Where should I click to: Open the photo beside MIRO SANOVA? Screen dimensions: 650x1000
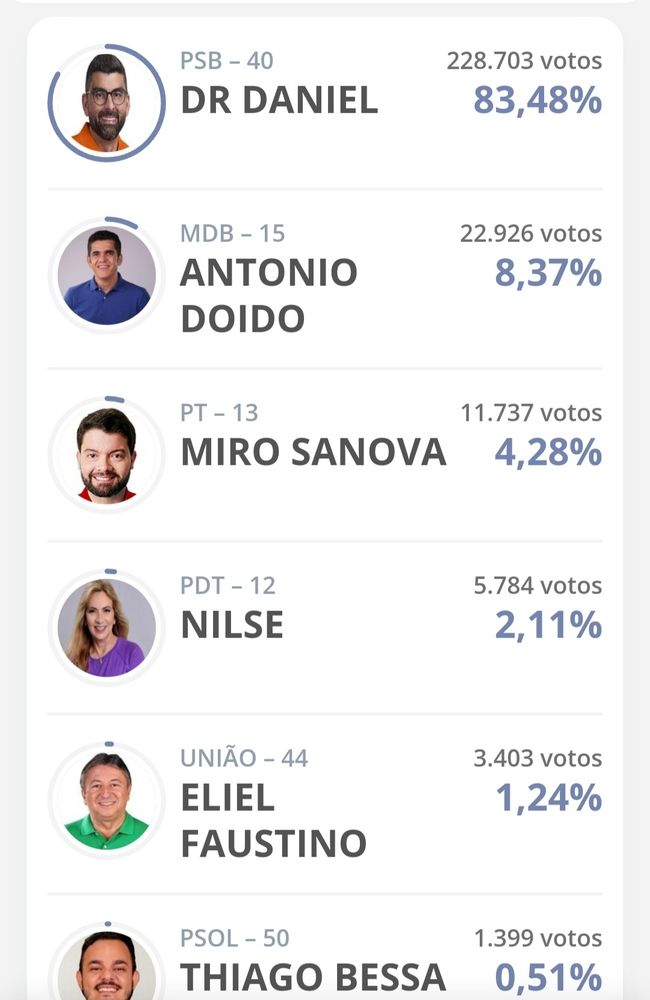106,454
